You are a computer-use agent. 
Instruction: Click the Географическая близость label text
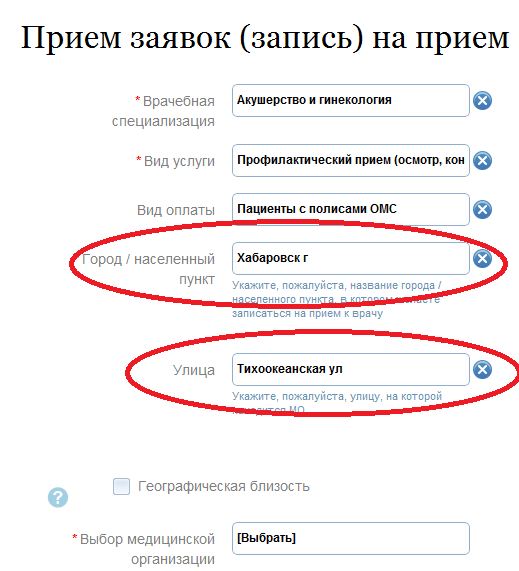(x=224, y=487)
